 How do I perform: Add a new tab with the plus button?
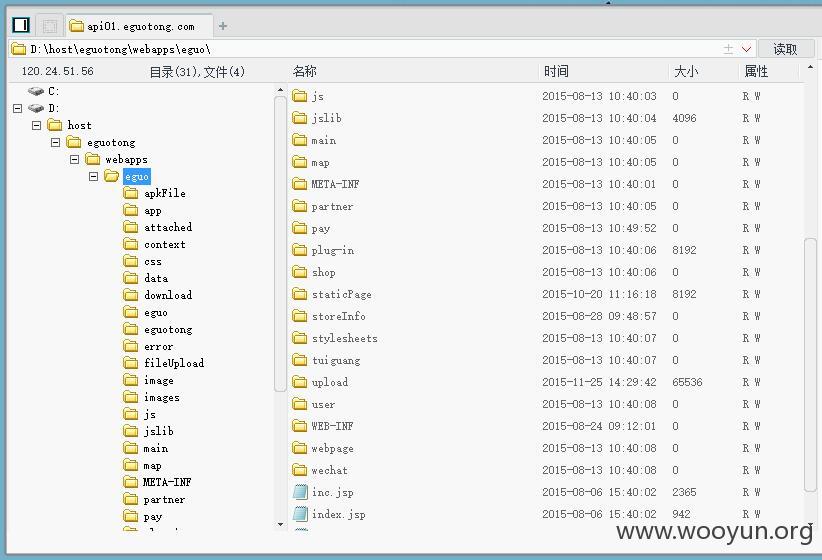223,26
